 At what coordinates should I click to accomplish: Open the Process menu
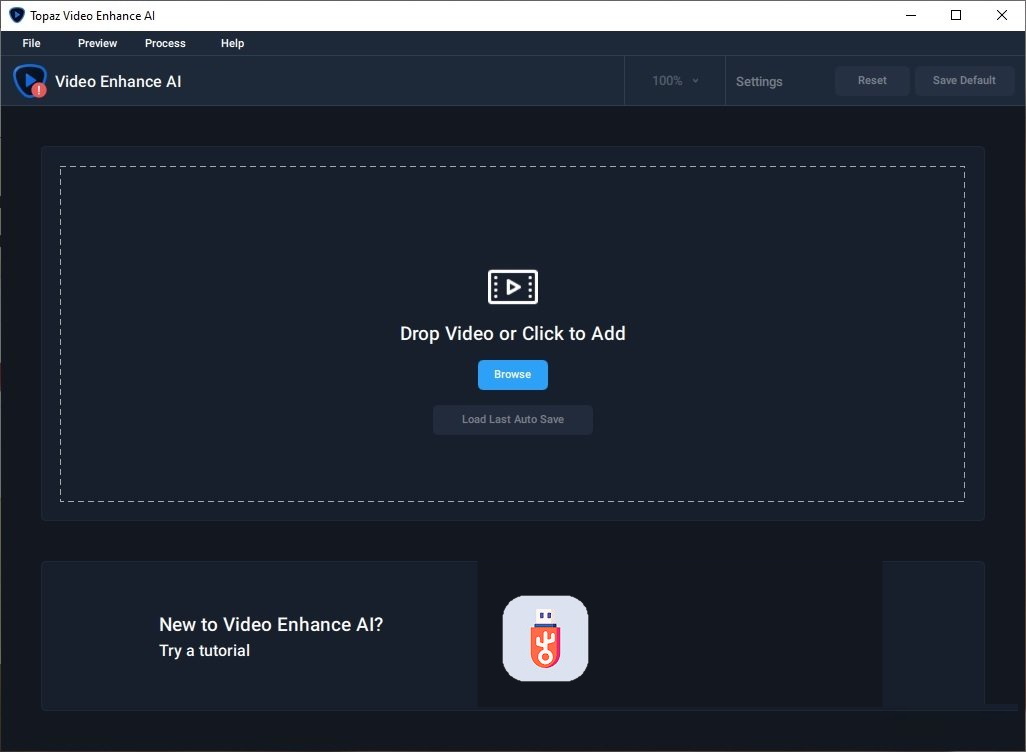click(x=165, y=43)
